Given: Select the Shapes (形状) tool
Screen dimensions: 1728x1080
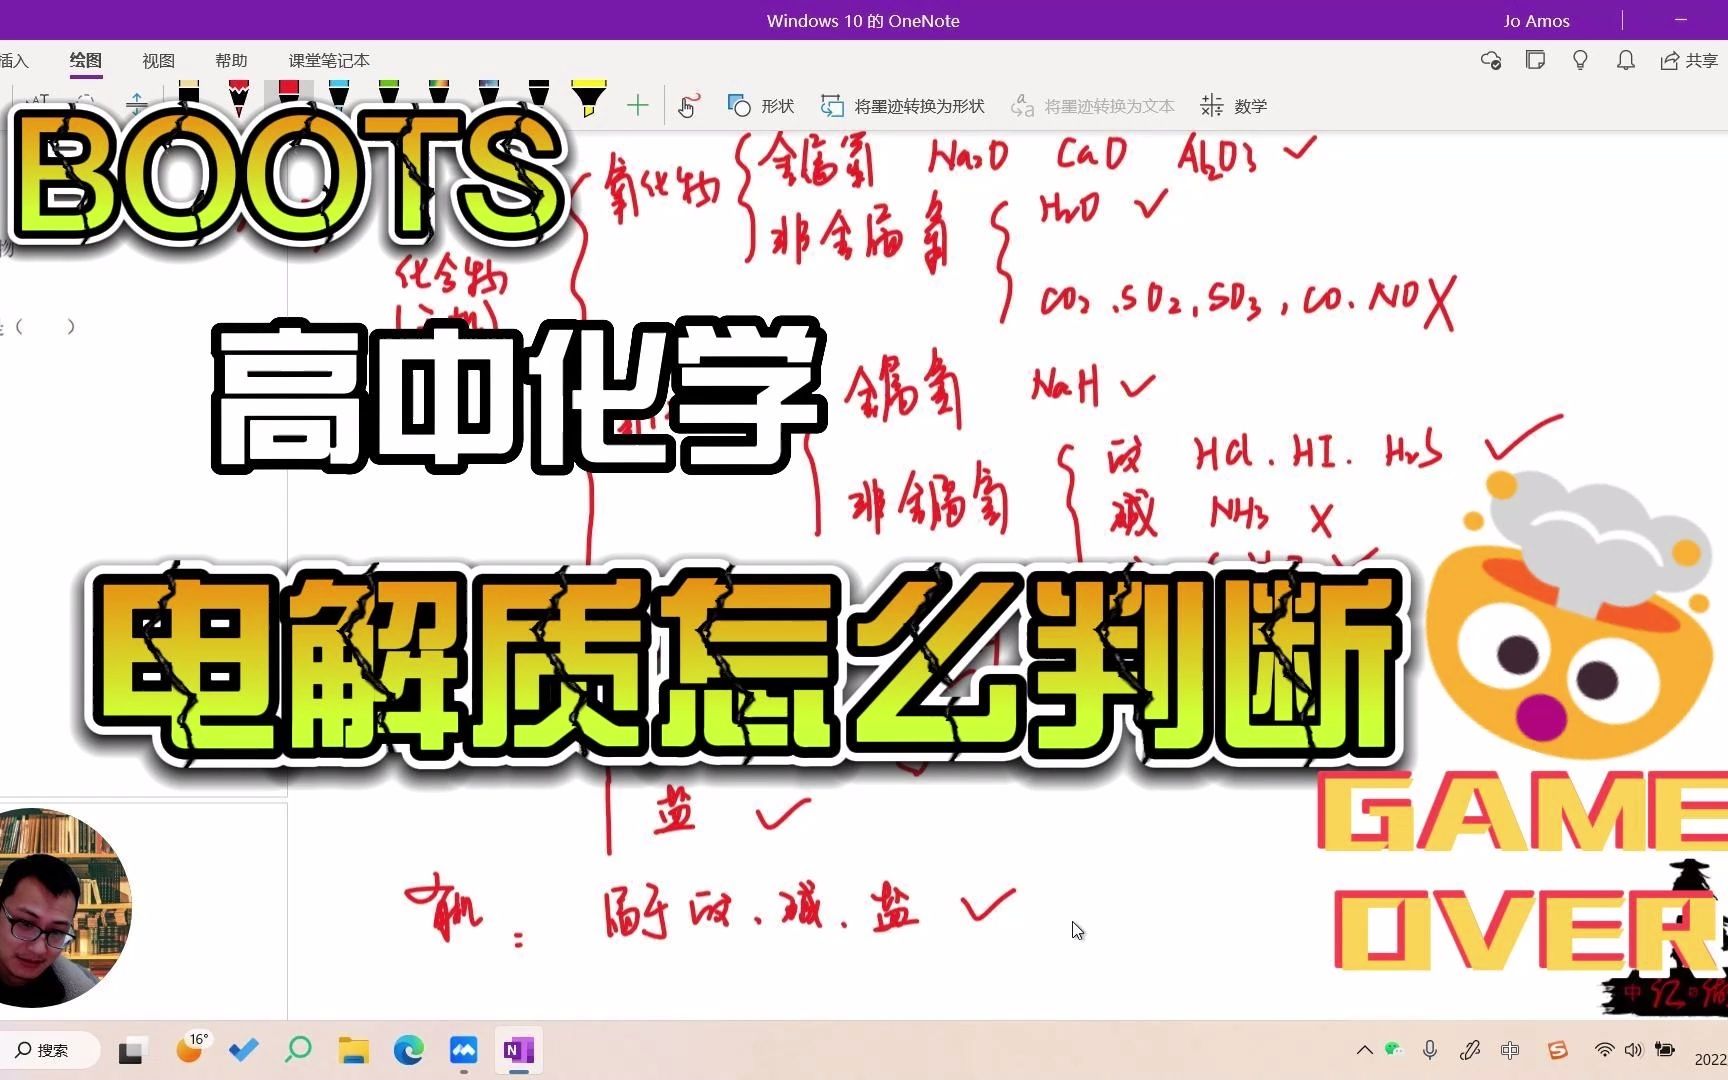Looking at the screenshot, I should (x=760, y=105).
